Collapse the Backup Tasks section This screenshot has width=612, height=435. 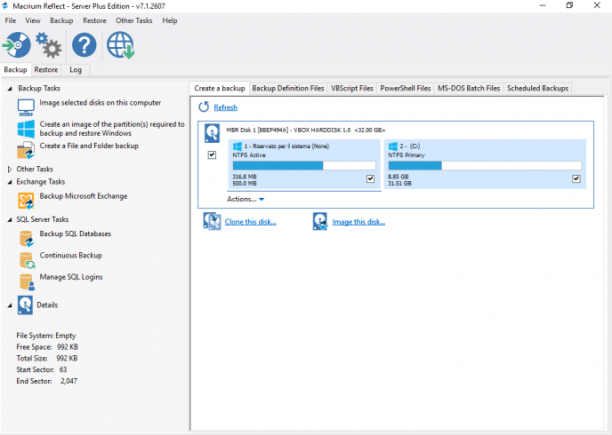[x=10, y=89]
